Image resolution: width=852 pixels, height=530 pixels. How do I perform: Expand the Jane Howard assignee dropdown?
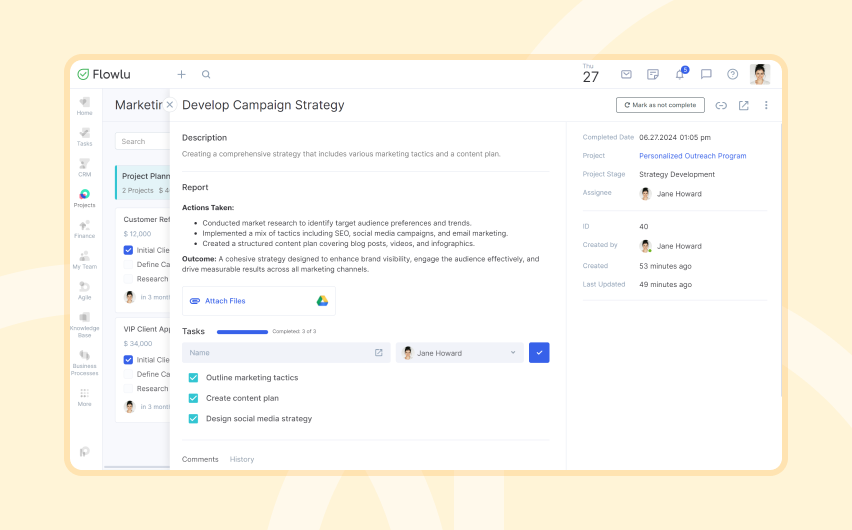point(460,353)
